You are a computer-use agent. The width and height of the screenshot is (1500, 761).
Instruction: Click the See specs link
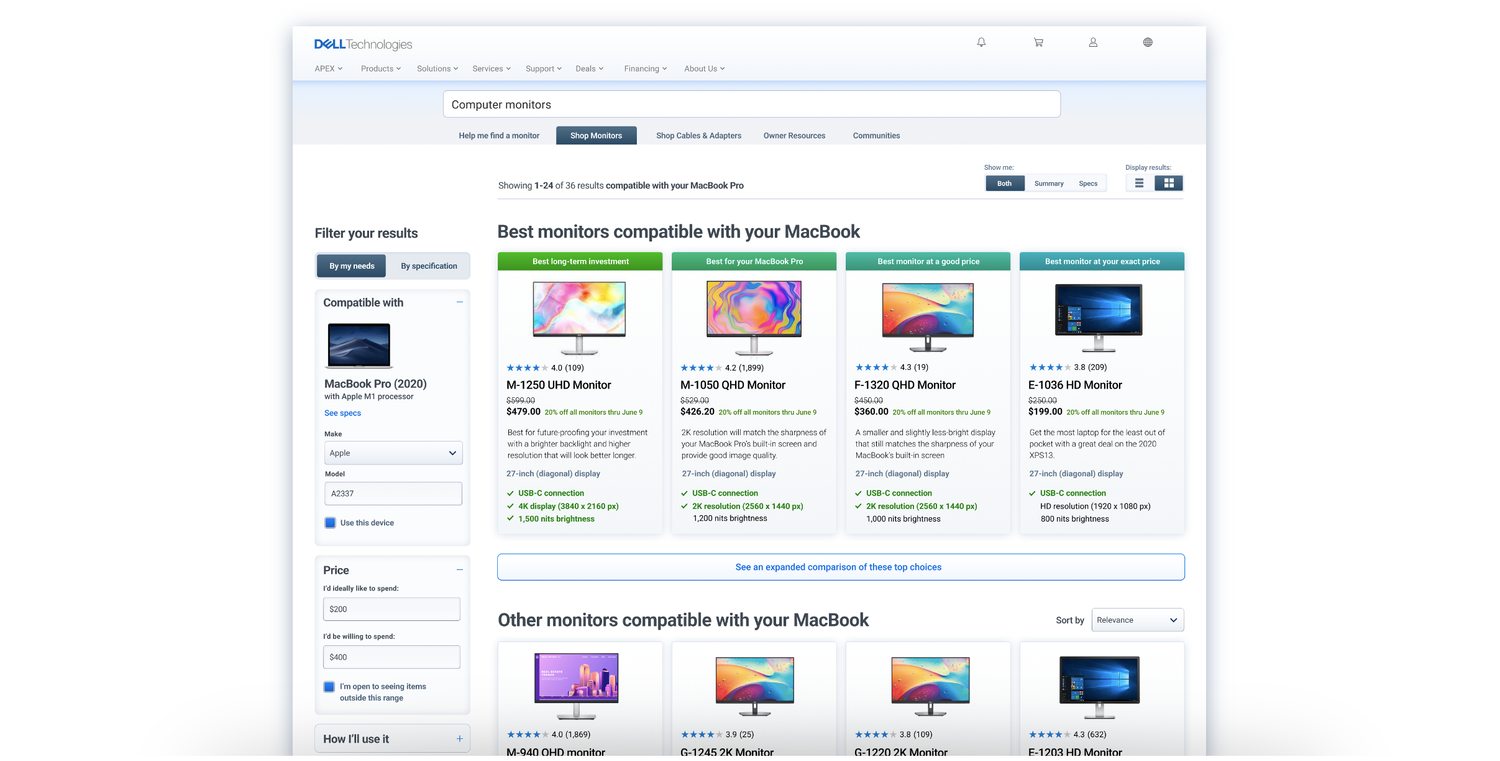coord(343,413)
